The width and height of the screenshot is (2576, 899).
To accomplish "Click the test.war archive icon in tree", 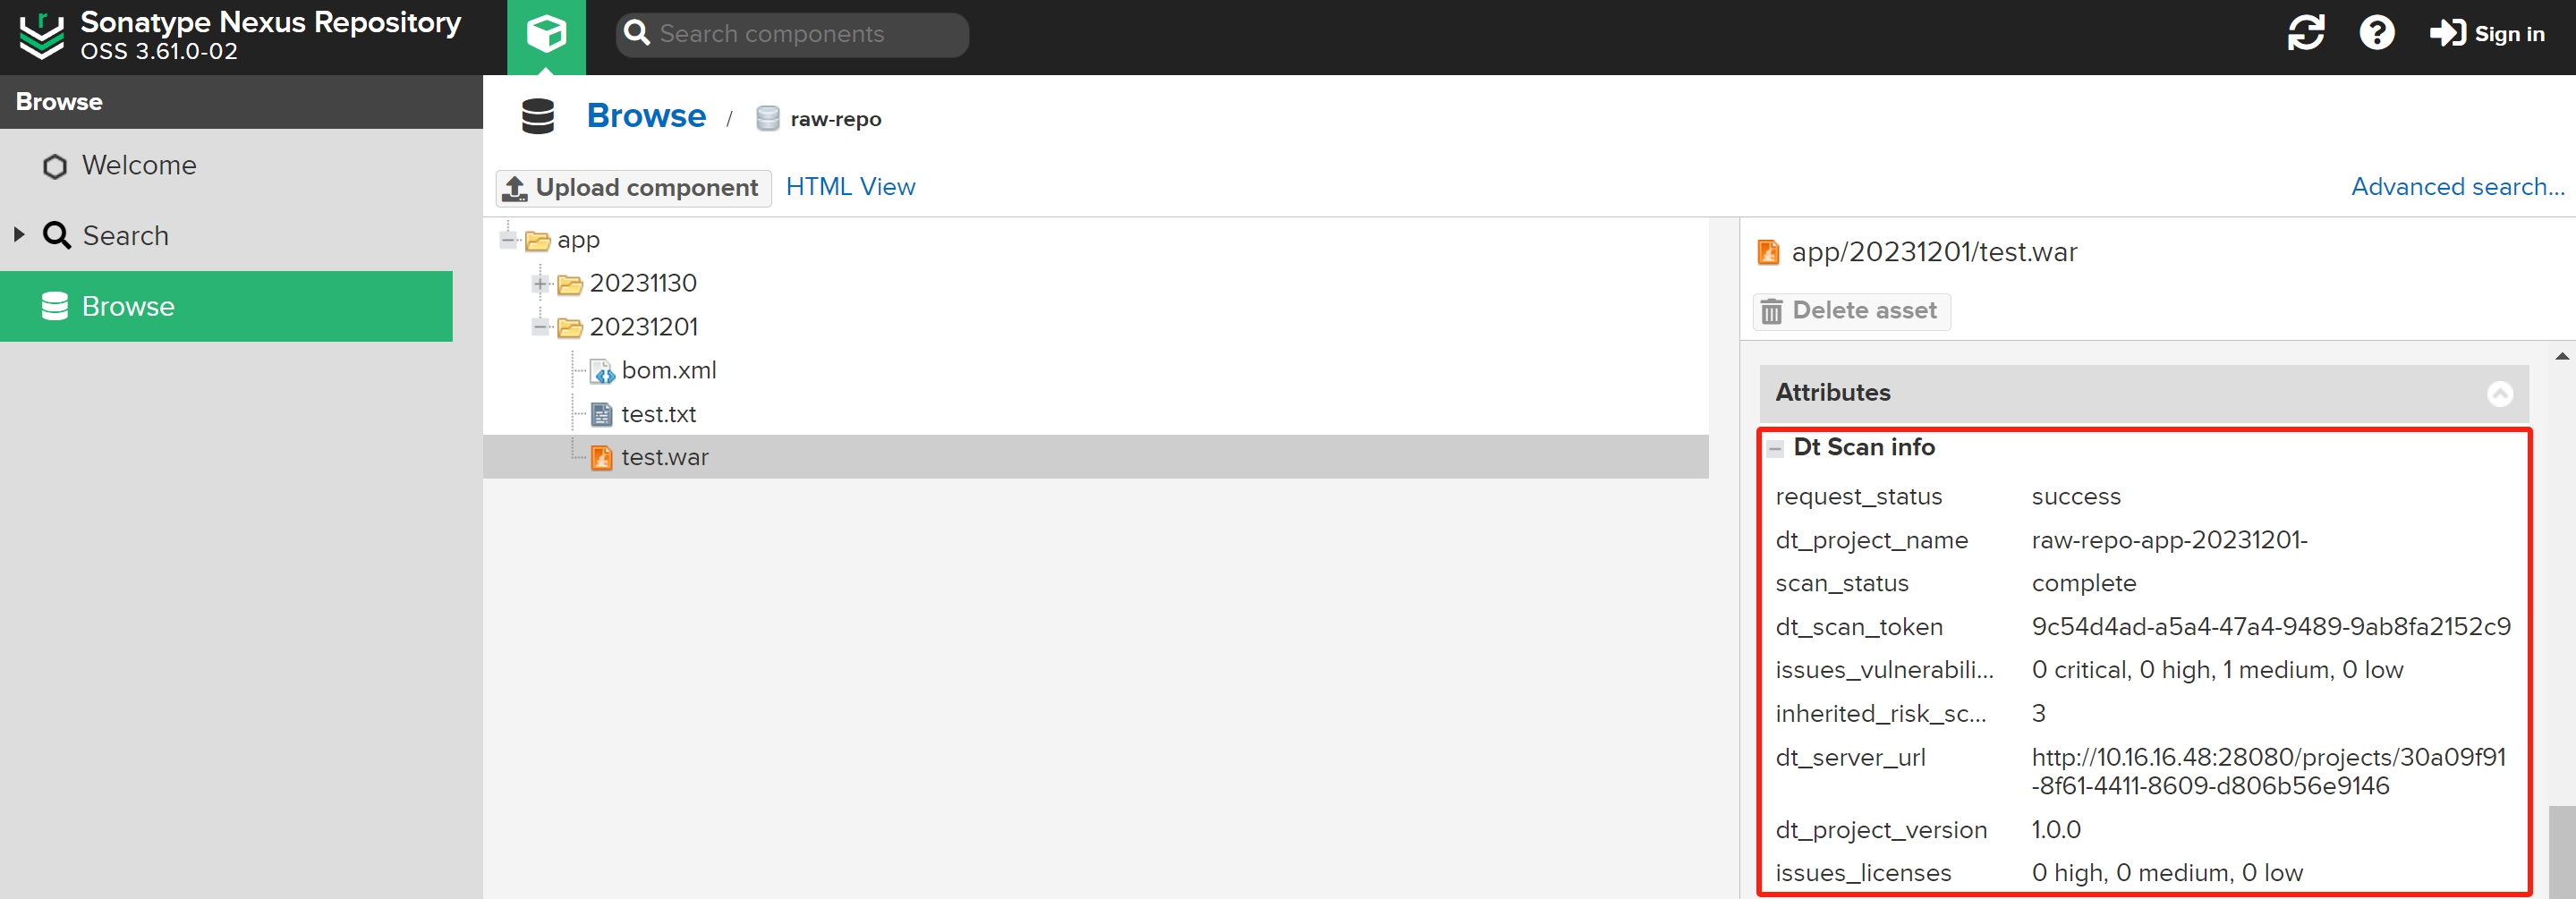I will (601, 458).
